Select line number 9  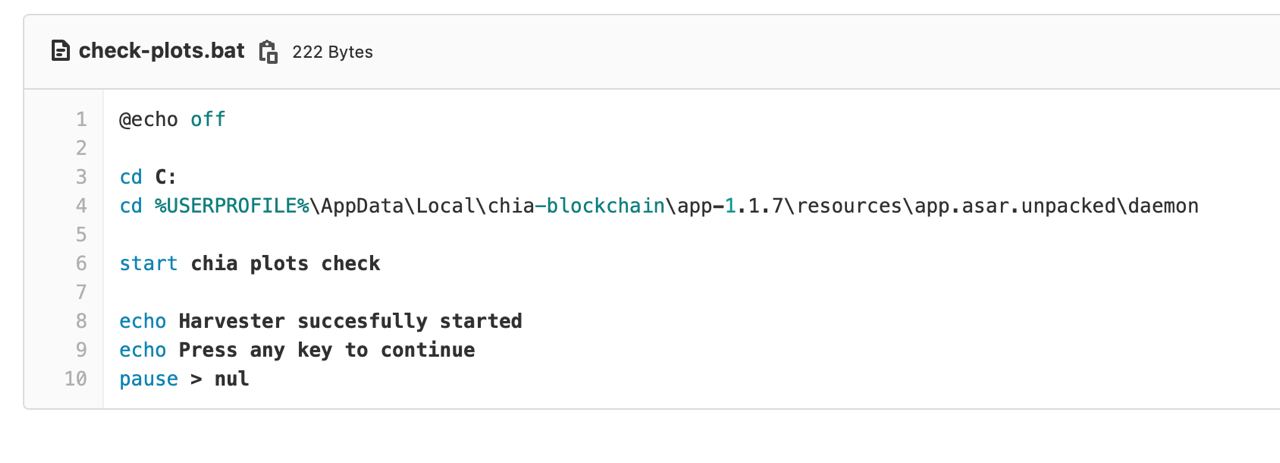tap(81, 350)
